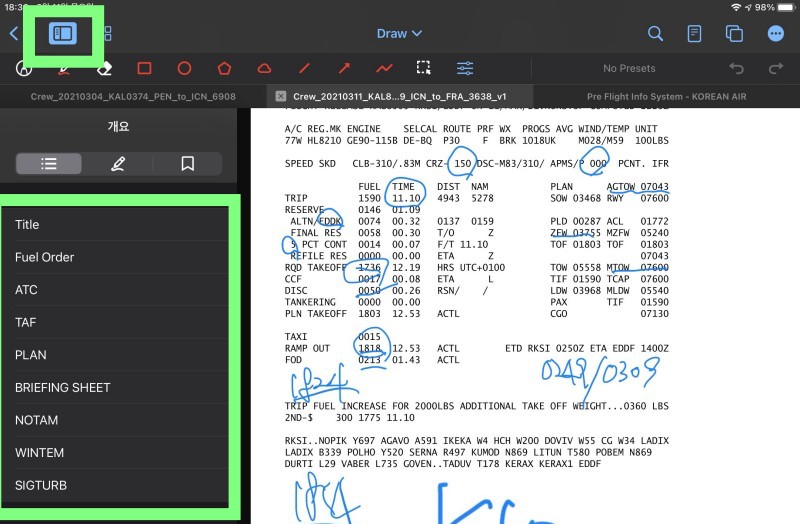Go to BRIEFING SHEET outline entry
The width and height of the screenshot is (800, 524).
point(62,387)
